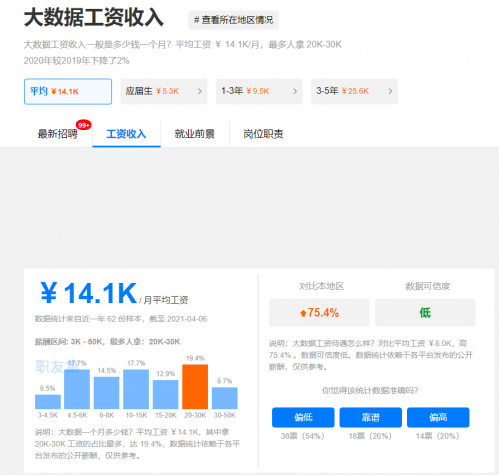Viewport: 499px width, 475px height.
Task: Vote 偏高 on data accuracy
Action: [x=438, y=417]
